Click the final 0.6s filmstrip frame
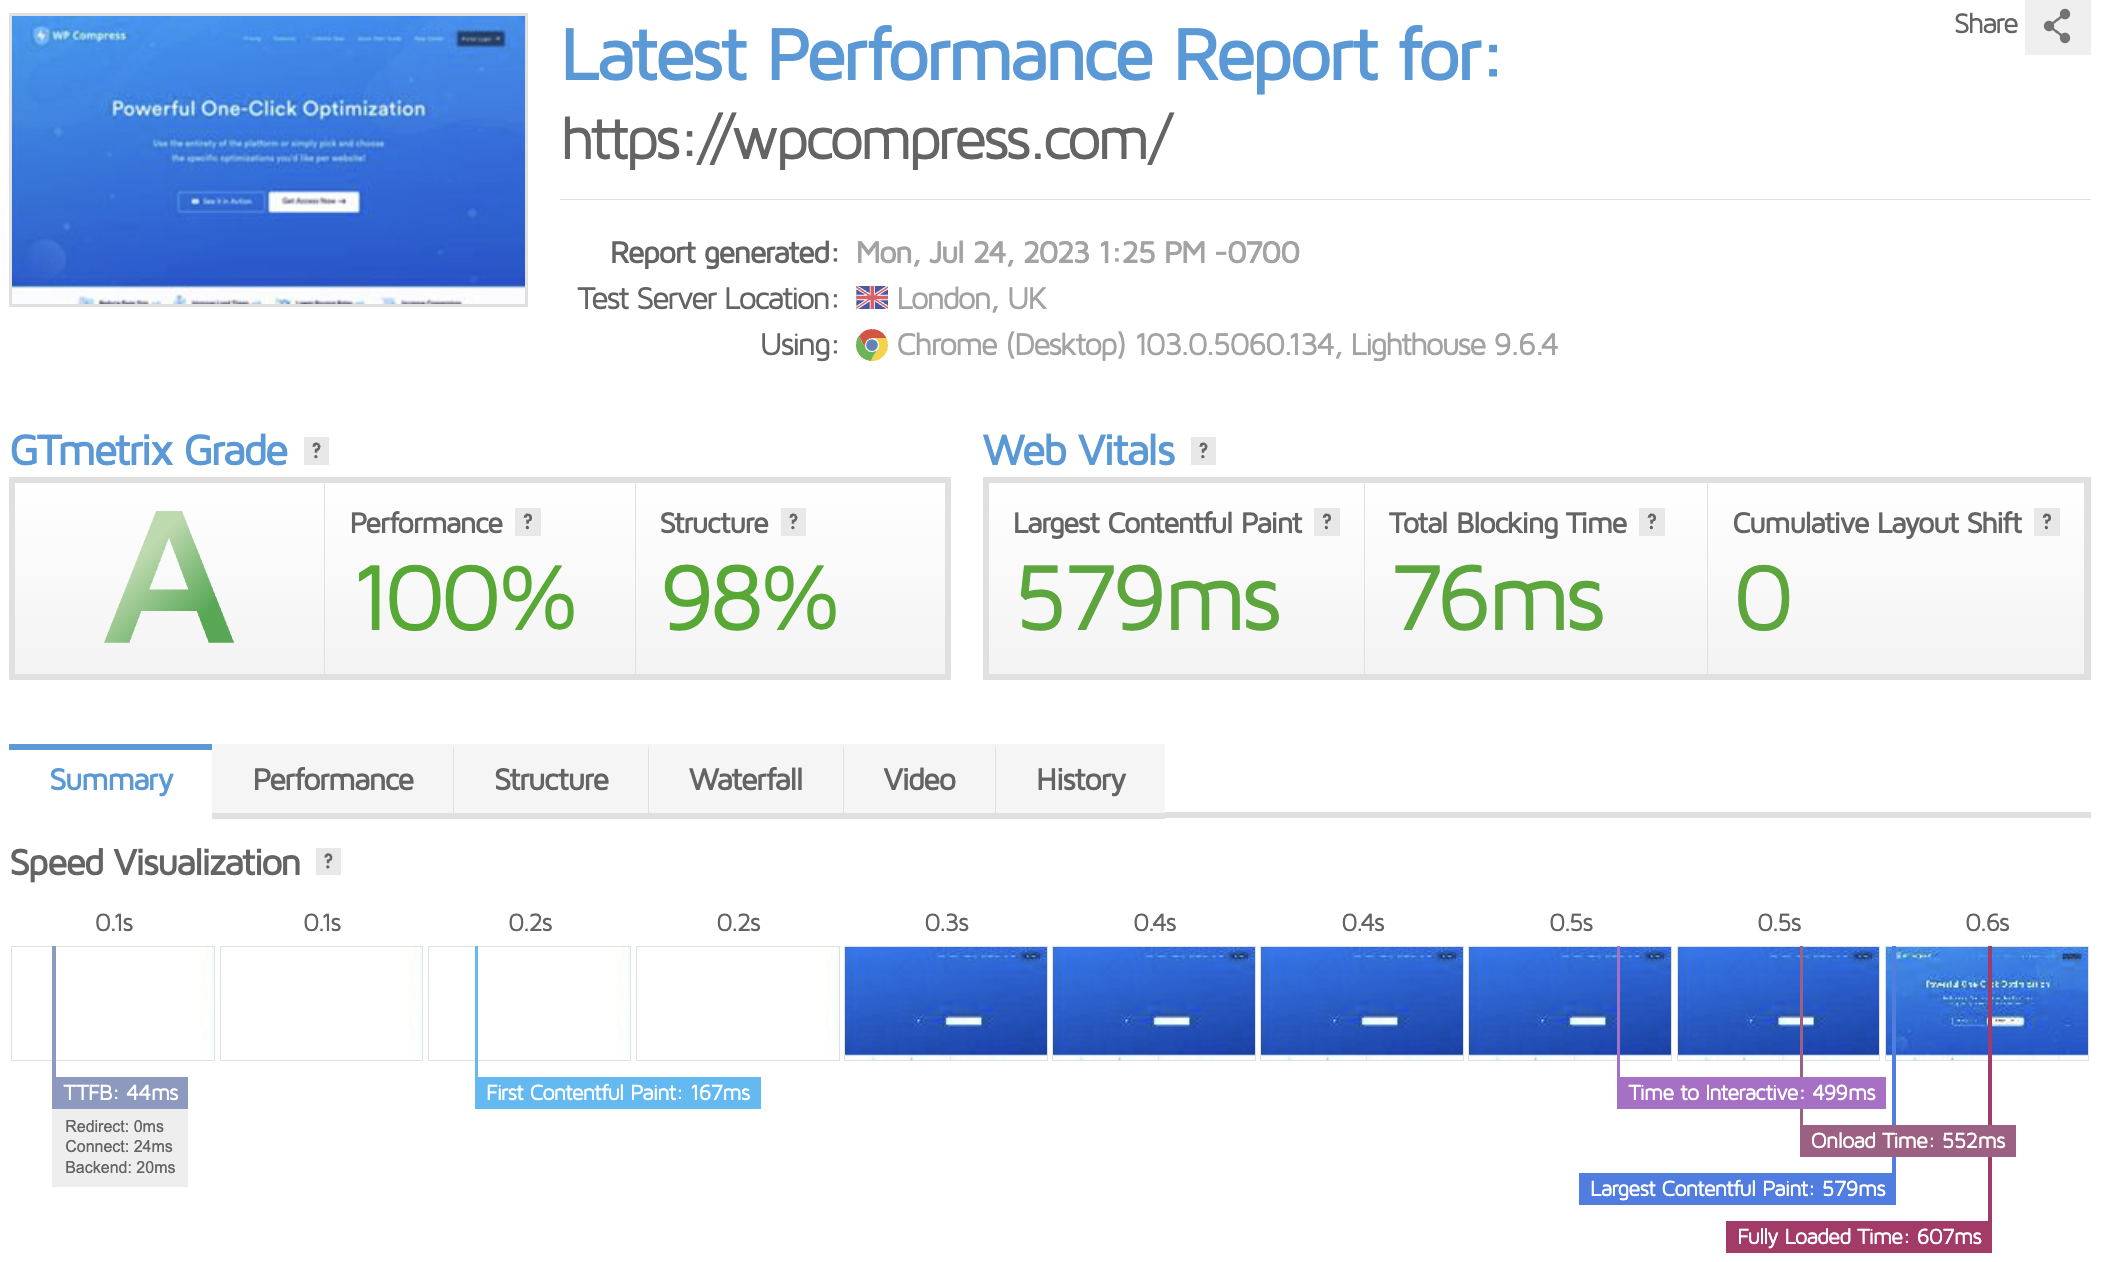 tap(1987, 1002)
